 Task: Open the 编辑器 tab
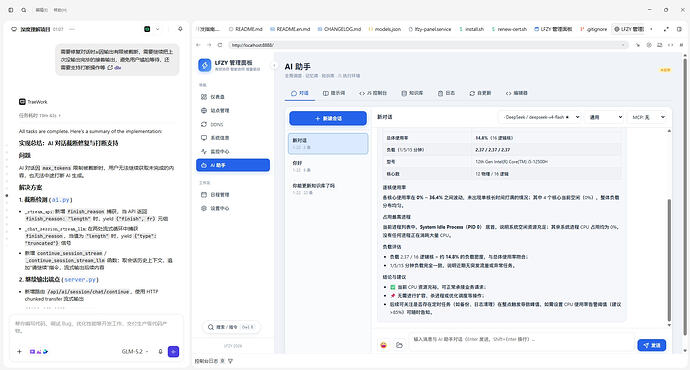tap(517, 93)
